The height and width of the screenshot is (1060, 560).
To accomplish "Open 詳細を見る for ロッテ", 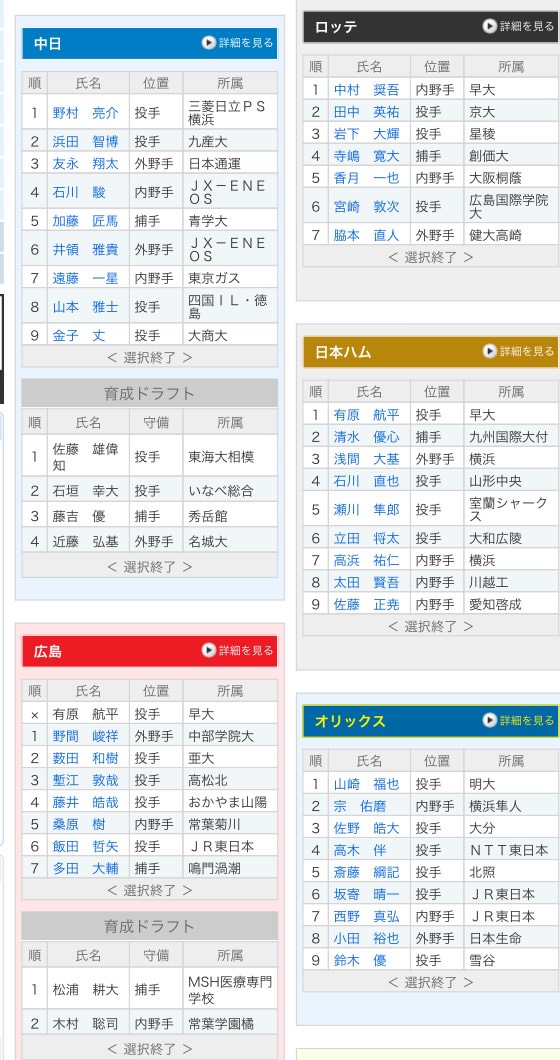I will [518, 26].
